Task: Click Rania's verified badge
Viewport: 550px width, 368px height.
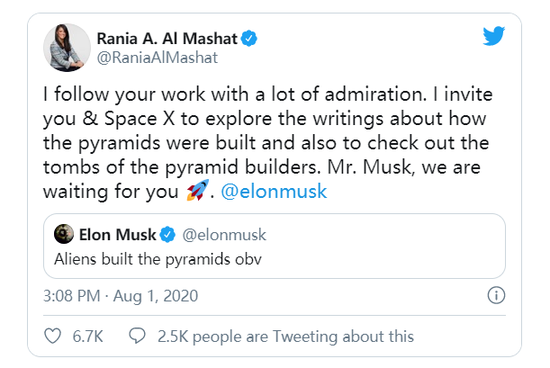Action: pyautogui.click(x=249, y=38)
